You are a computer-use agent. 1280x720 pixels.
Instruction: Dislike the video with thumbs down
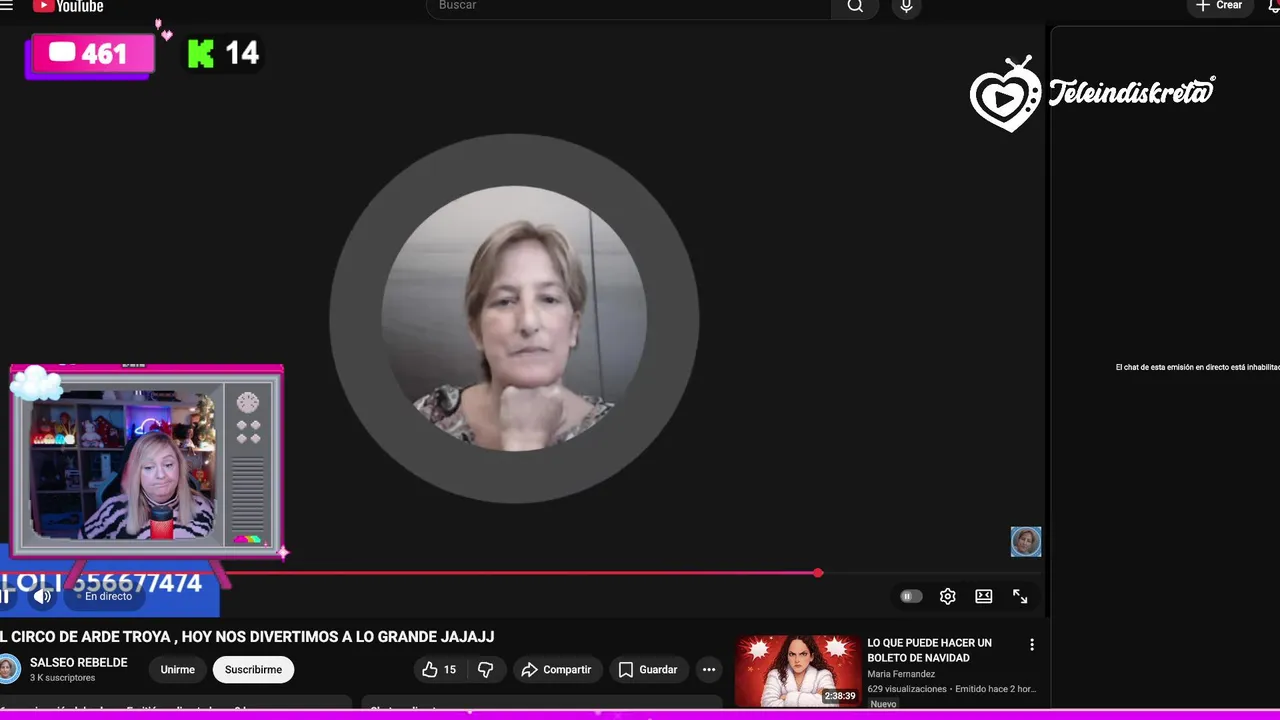(x=486, y=670)
